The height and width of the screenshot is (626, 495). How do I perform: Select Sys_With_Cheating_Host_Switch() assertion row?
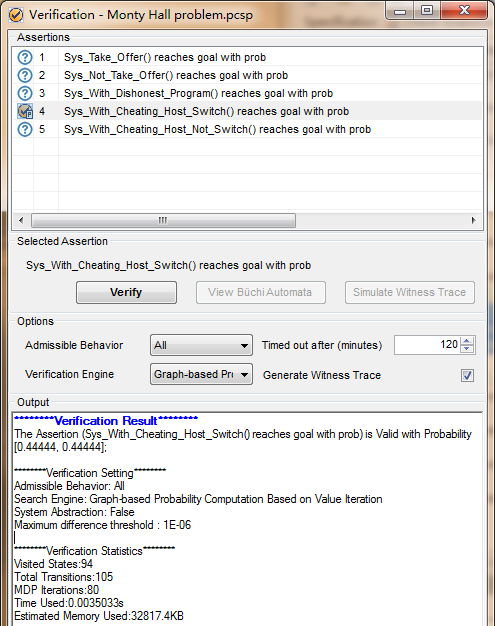point(248,111)
